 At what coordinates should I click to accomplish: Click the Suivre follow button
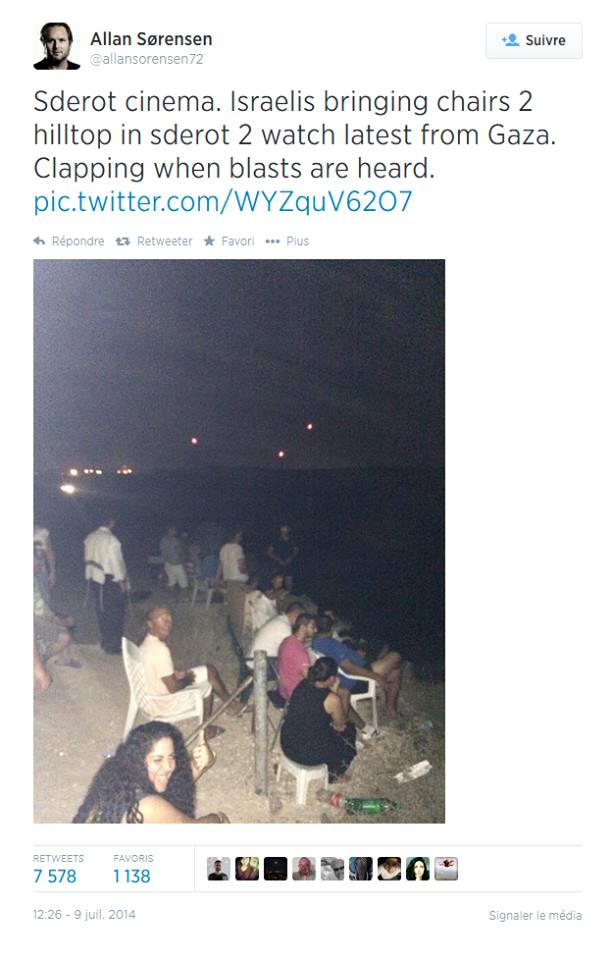coord(534,40)
